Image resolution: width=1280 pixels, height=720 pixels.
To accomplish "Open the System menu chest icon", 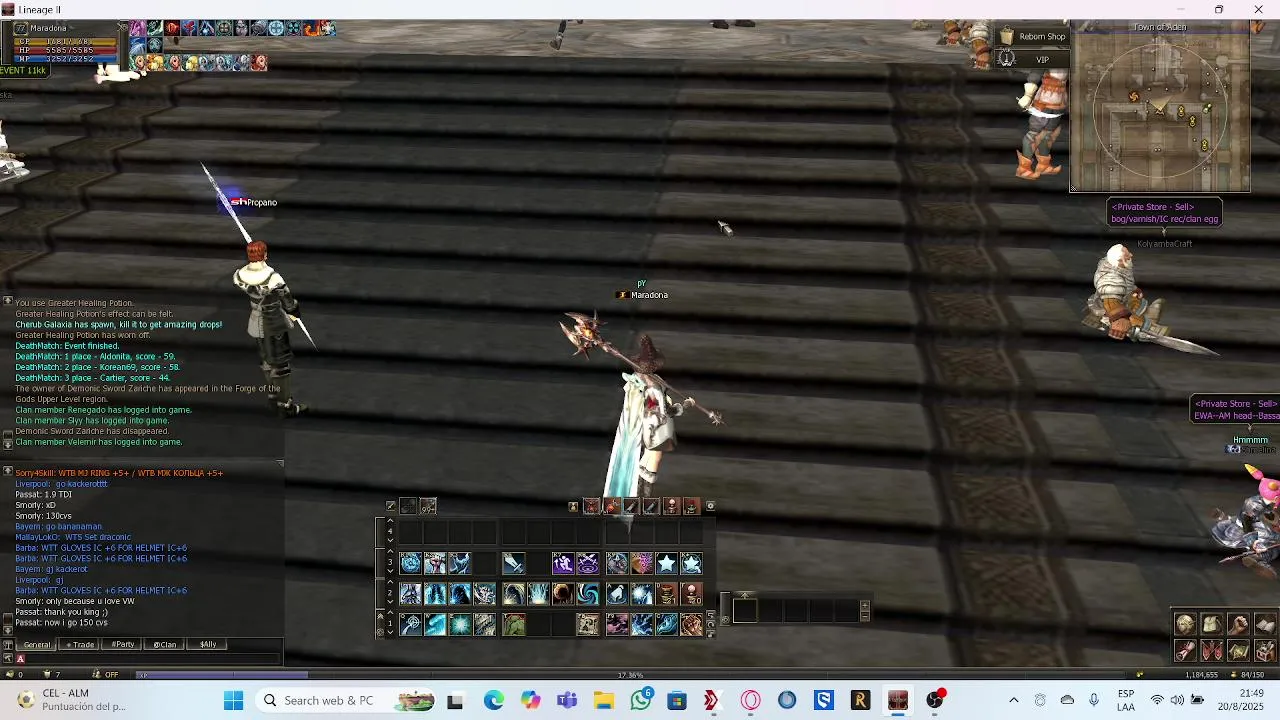I will [x=1265, y=651].
